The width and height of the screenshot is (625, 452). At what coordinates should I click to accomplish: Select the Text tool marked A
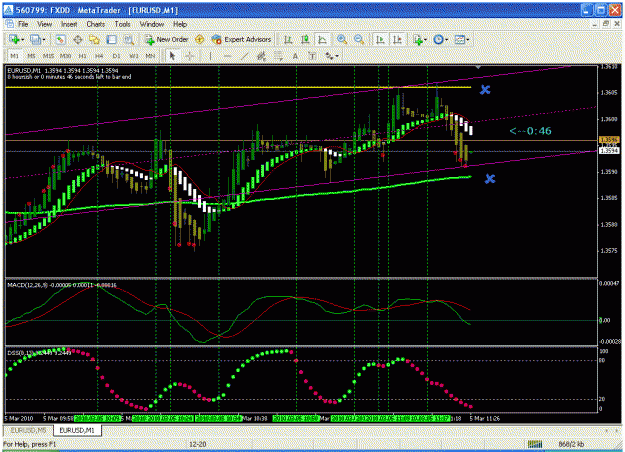click(x=295, y=56)
